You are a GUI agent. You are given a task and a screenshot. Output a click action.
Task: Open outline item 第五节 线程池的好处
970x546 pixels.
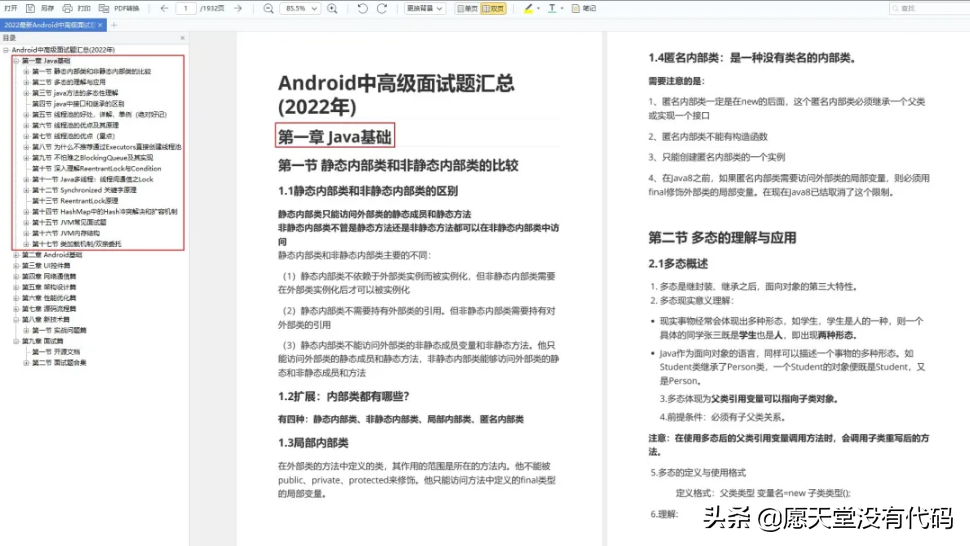coord(99,114)
